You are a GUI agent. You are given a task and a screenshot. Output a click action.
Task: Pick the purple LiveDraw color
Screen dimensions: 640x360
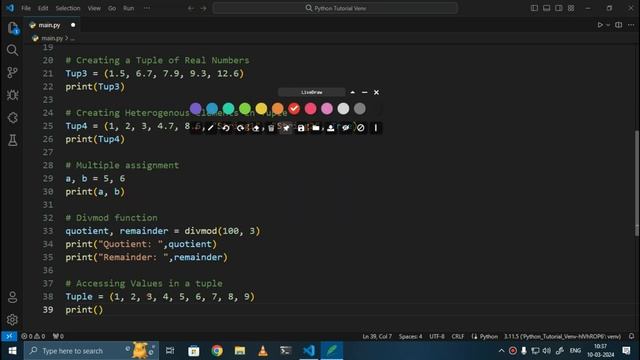pyautogui.click(x=196, y=109)
